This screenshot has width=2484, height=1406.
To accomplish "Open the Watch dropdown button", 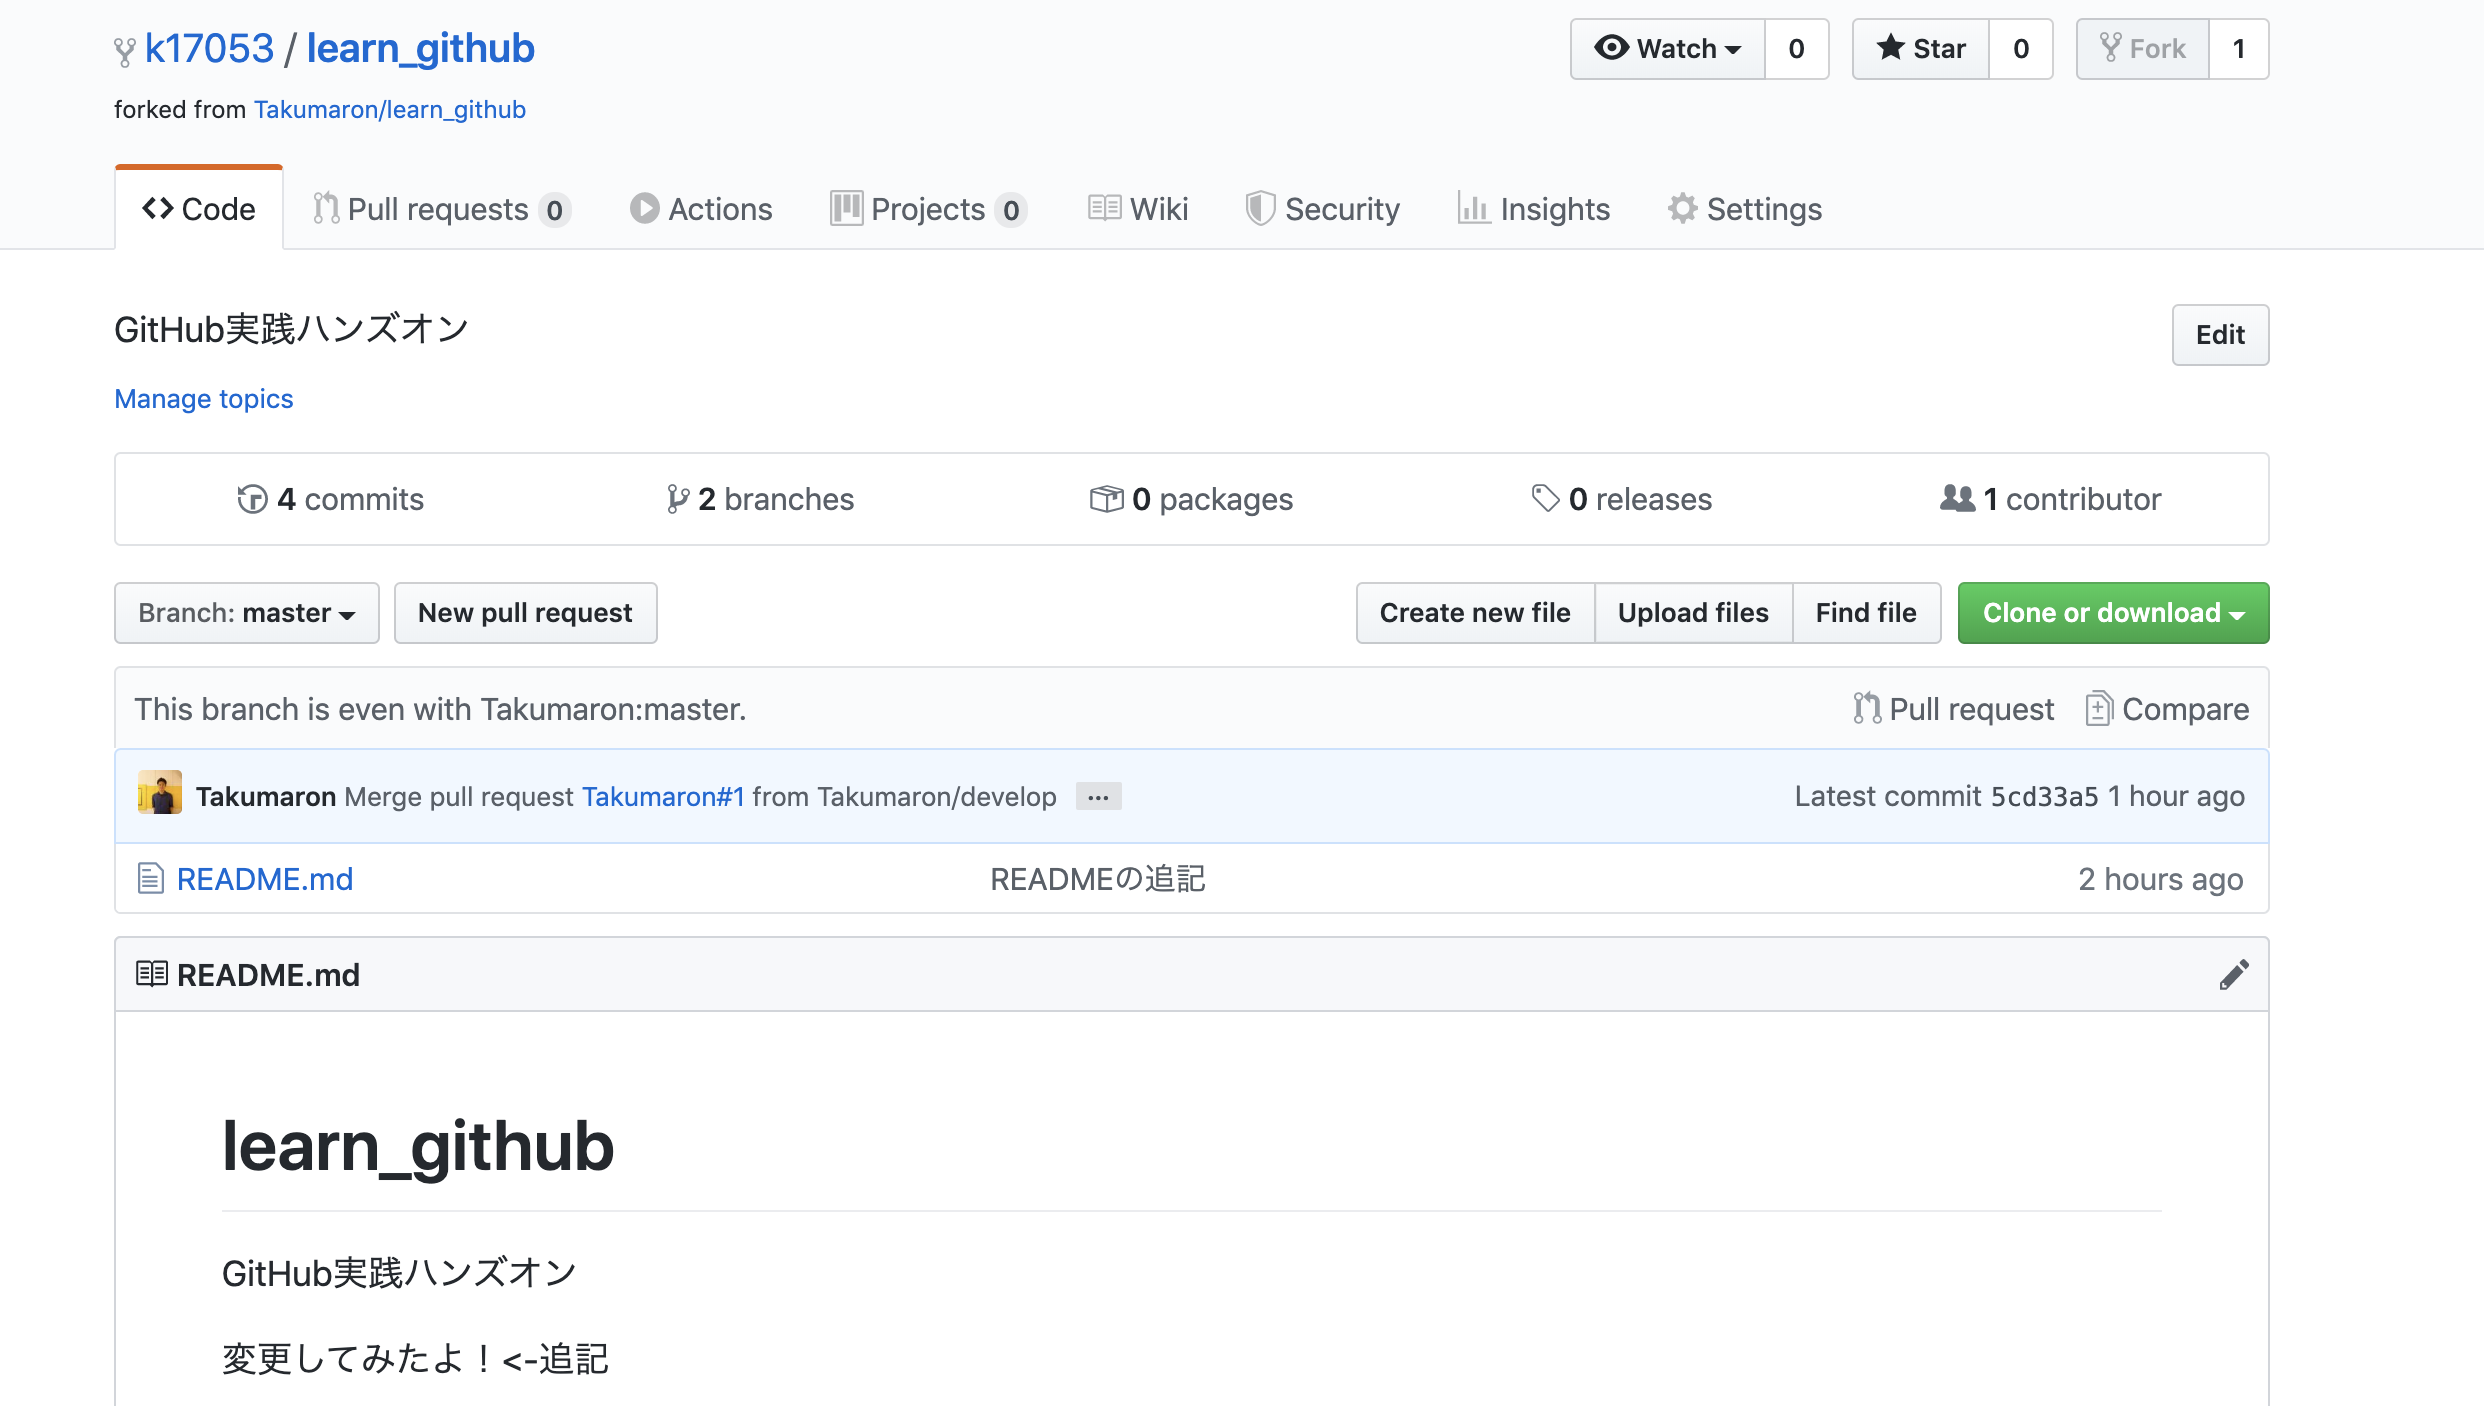I will pyautogui.click(x=1667, y=49).
